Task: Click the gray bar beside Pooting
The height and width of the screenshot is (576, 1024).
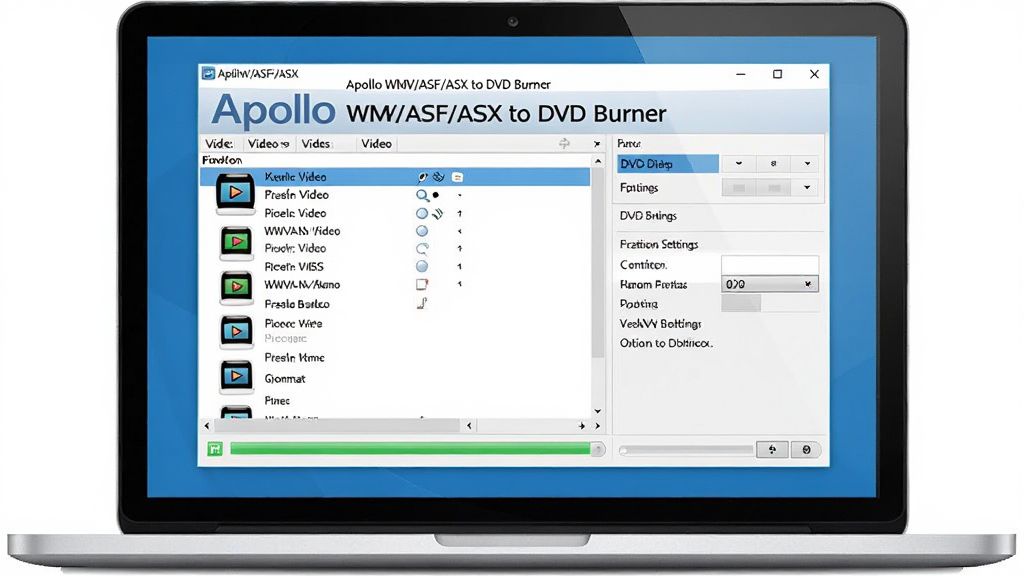Action: (x=741, y=303)
